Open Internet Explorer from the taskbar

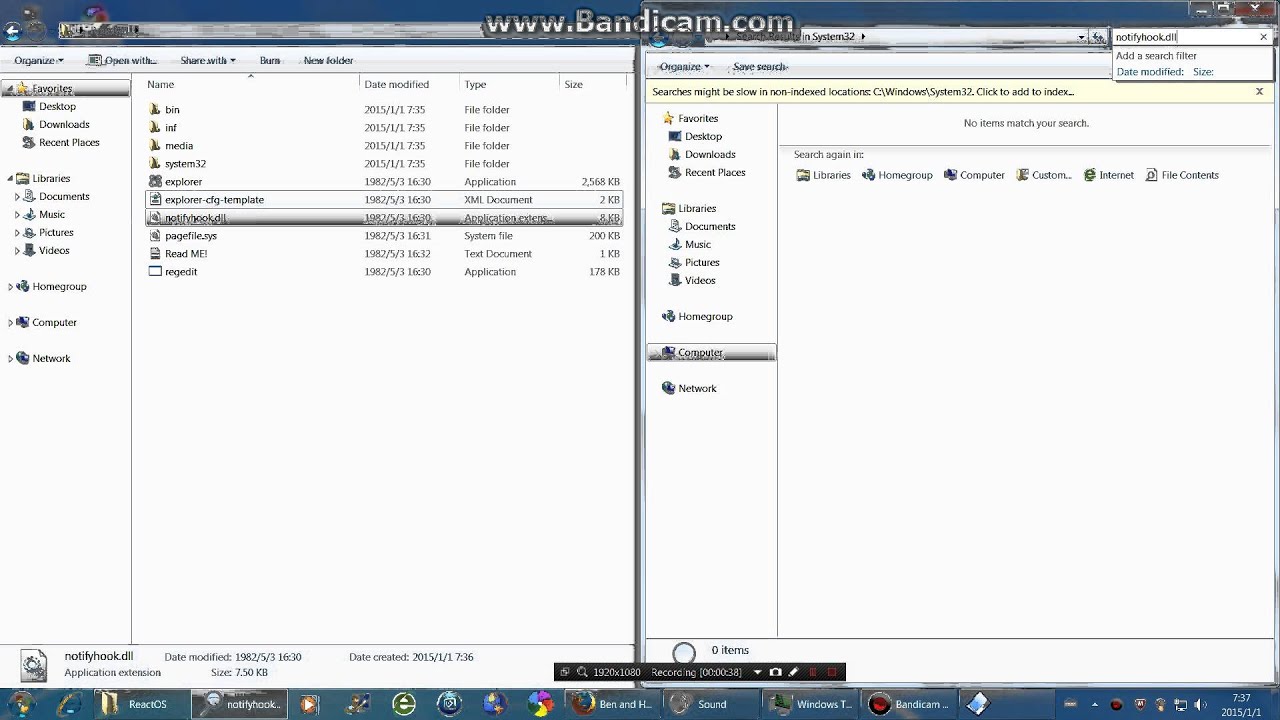click(69, 704)
